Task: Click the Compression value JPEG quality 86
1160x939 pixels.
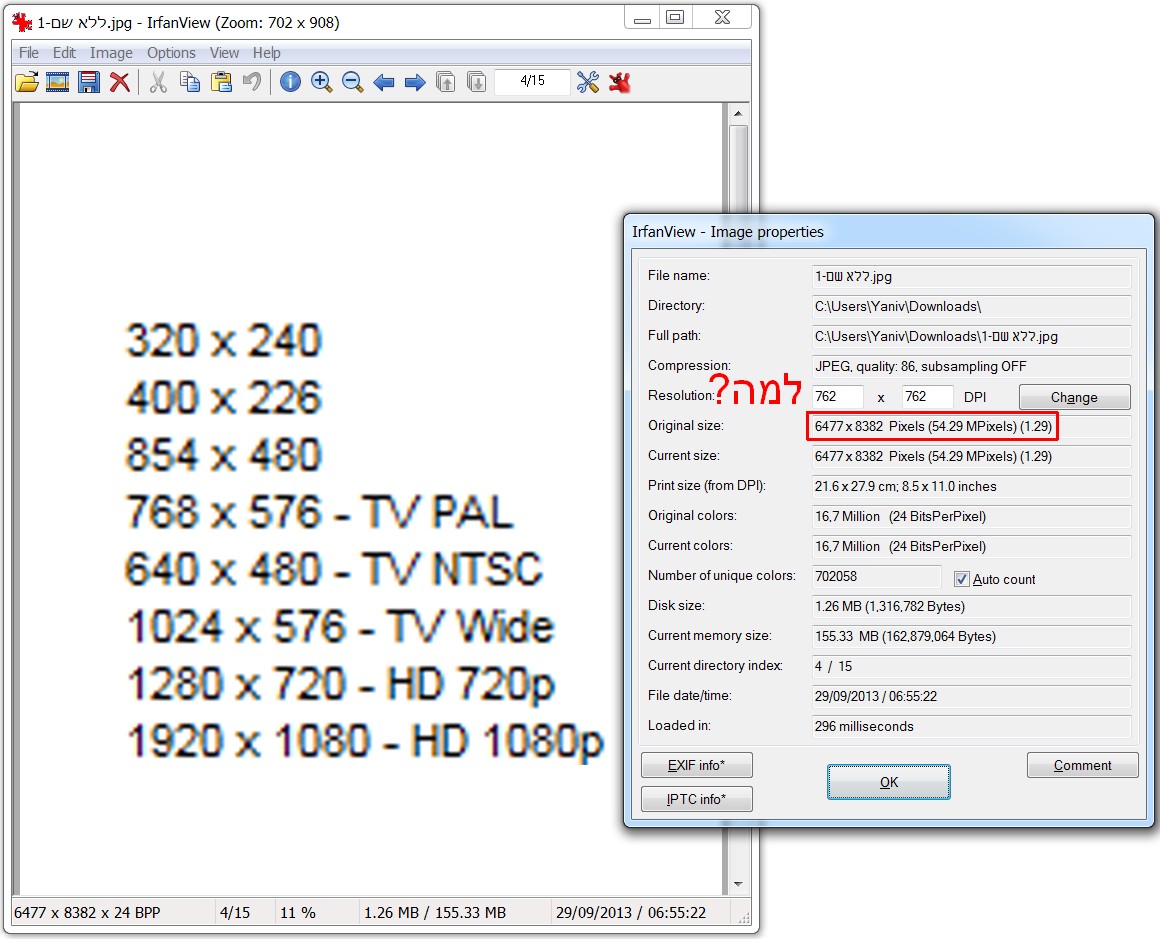Action: [971, 366]
